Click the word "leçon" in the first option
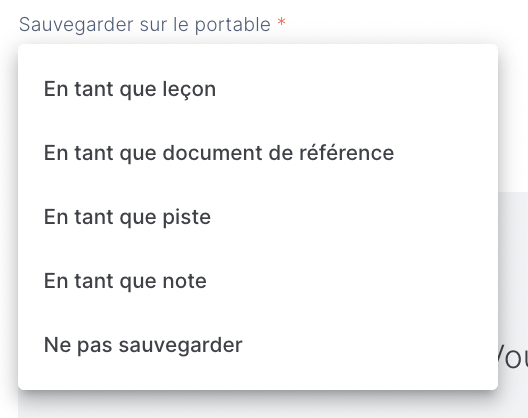 coord(189,90)
